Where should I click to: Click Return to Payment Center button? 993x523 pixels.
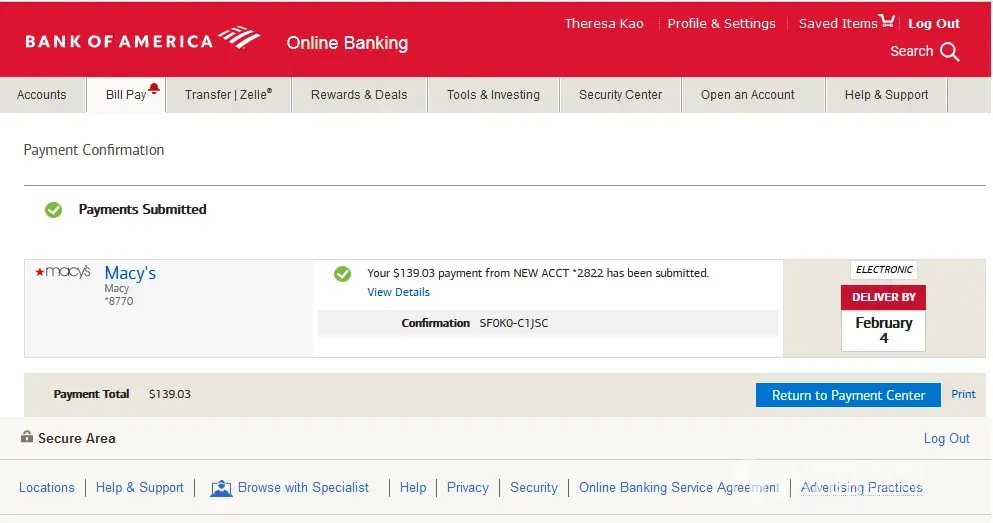[848, 395]
